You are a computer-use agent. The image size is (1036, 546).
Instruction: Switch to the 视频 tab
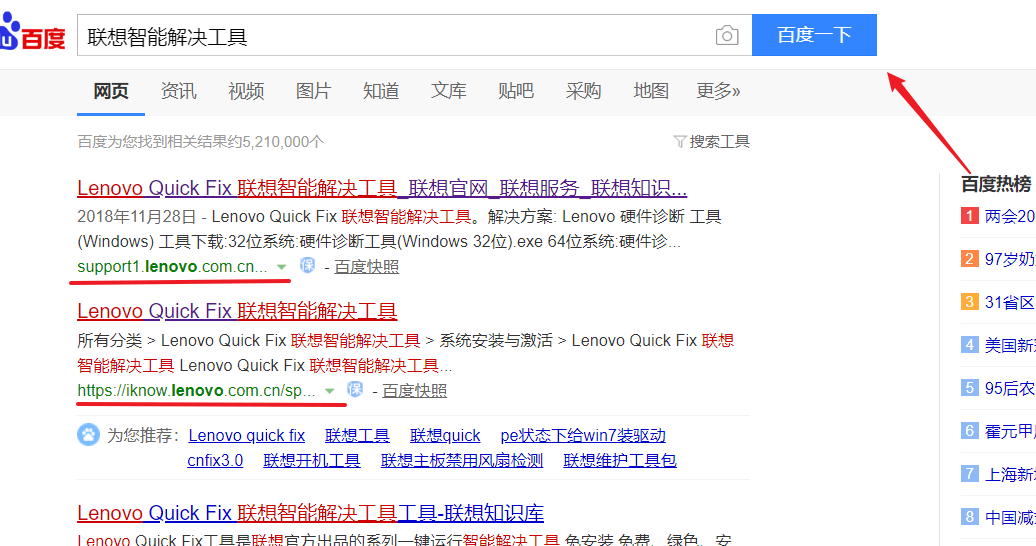[246, 91]
